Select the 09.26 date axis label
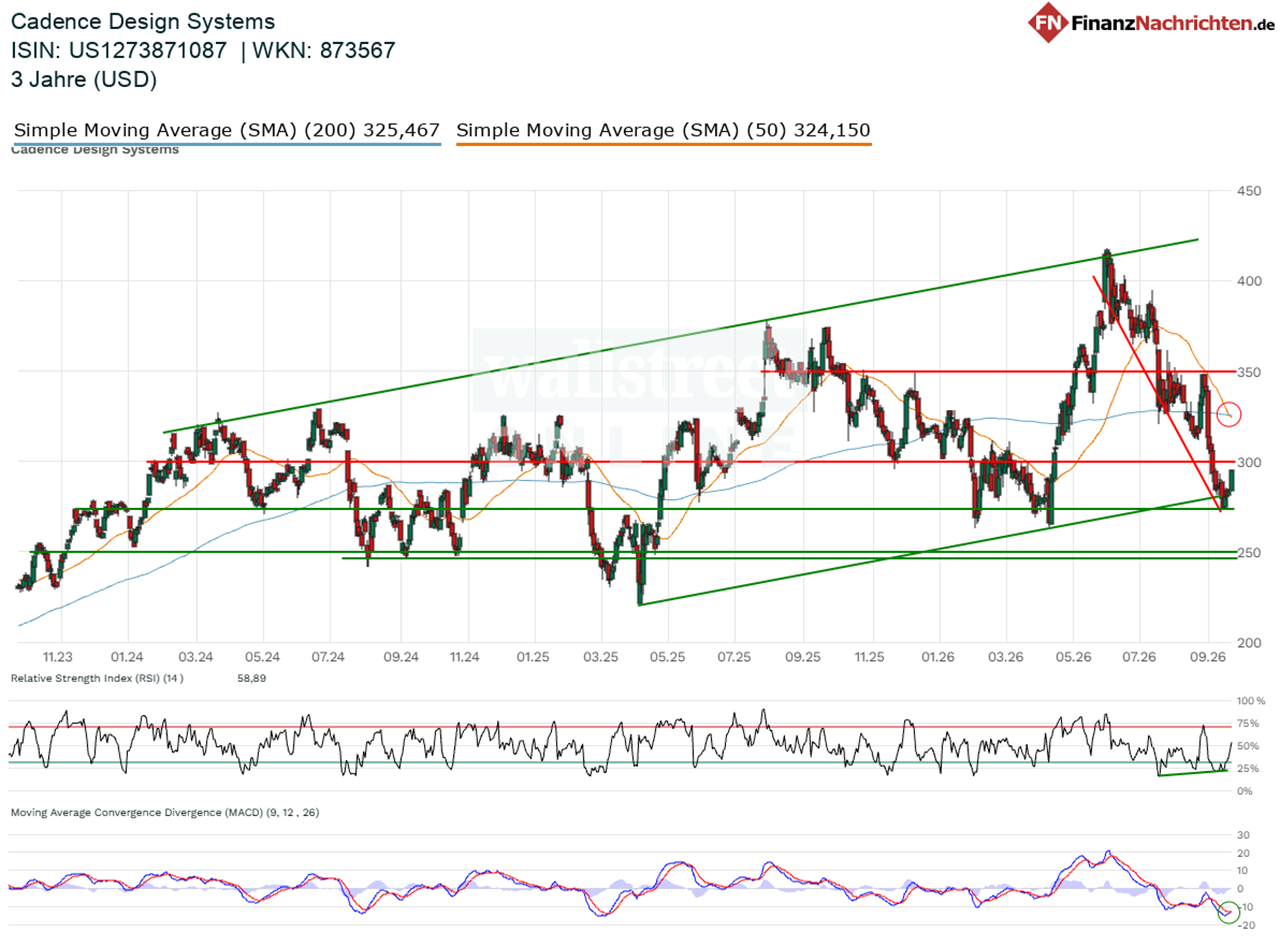The image size is (1280, 940). coord(1208,657)
